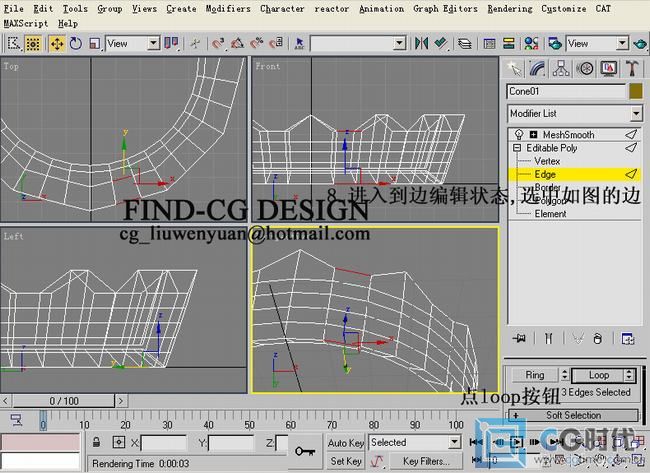Step time slider forward with right arrow

tap(121, 401)
